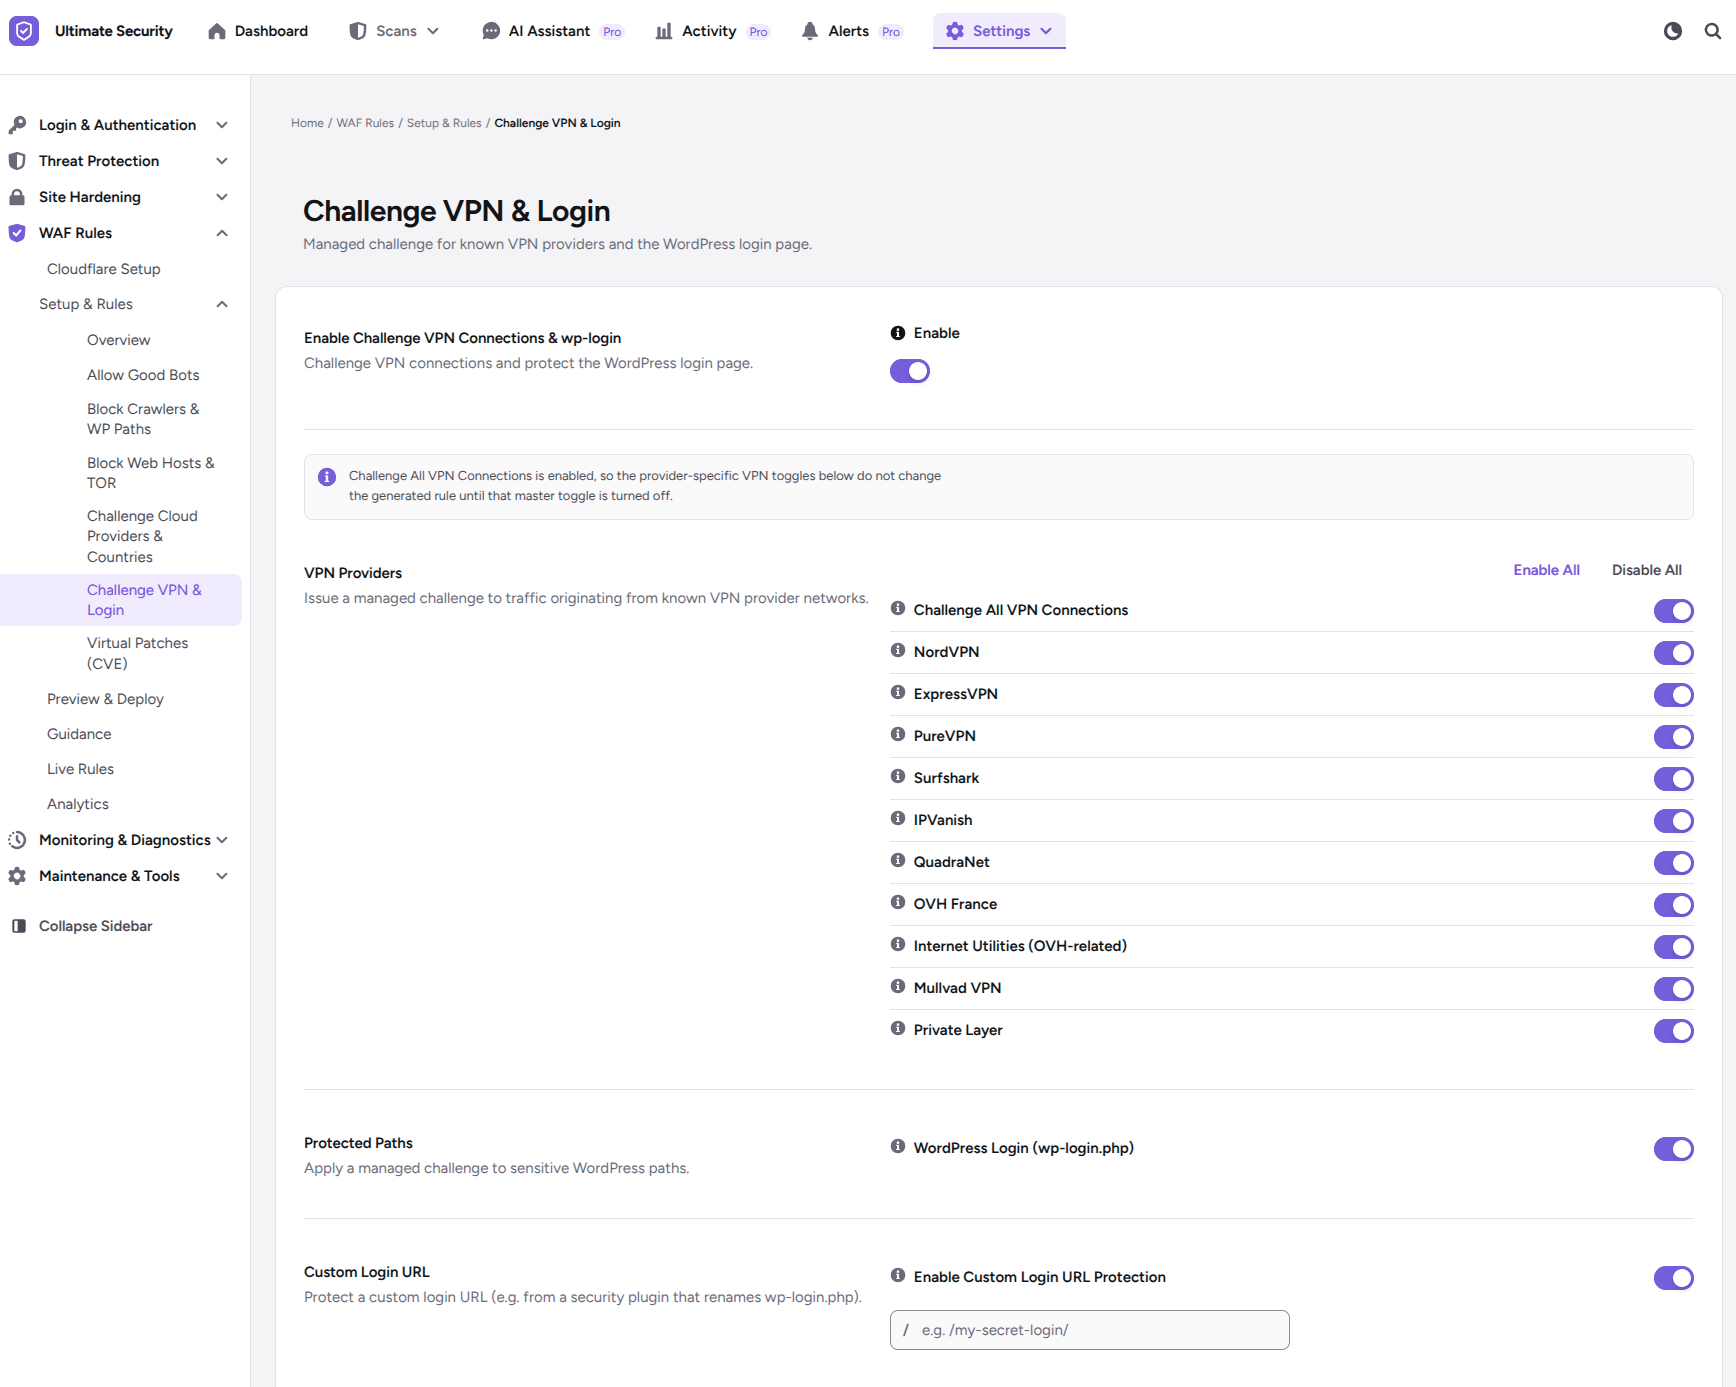Screen dimensions: 1736x1387
Task: Click info icon for Custom Login URL Protection
Action: [898, 1275]
